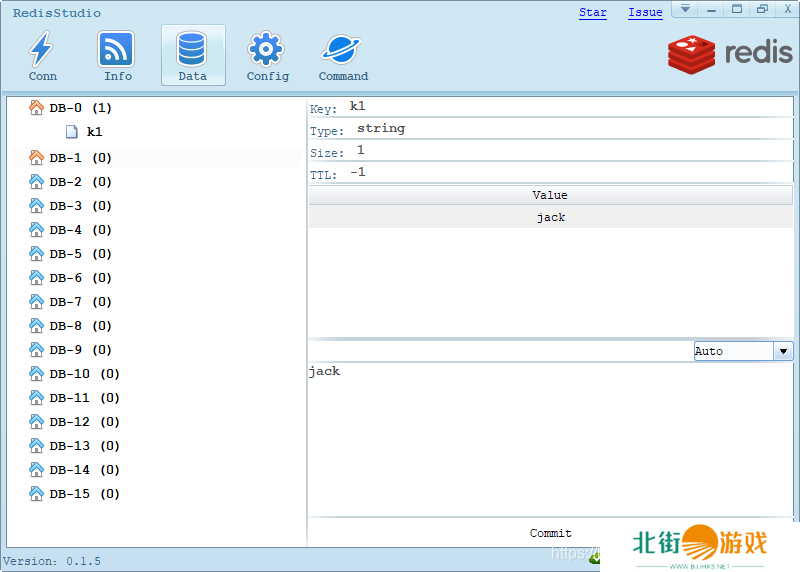Click the Issue link
Screen dimensions: 800x572
coord(645,12)
